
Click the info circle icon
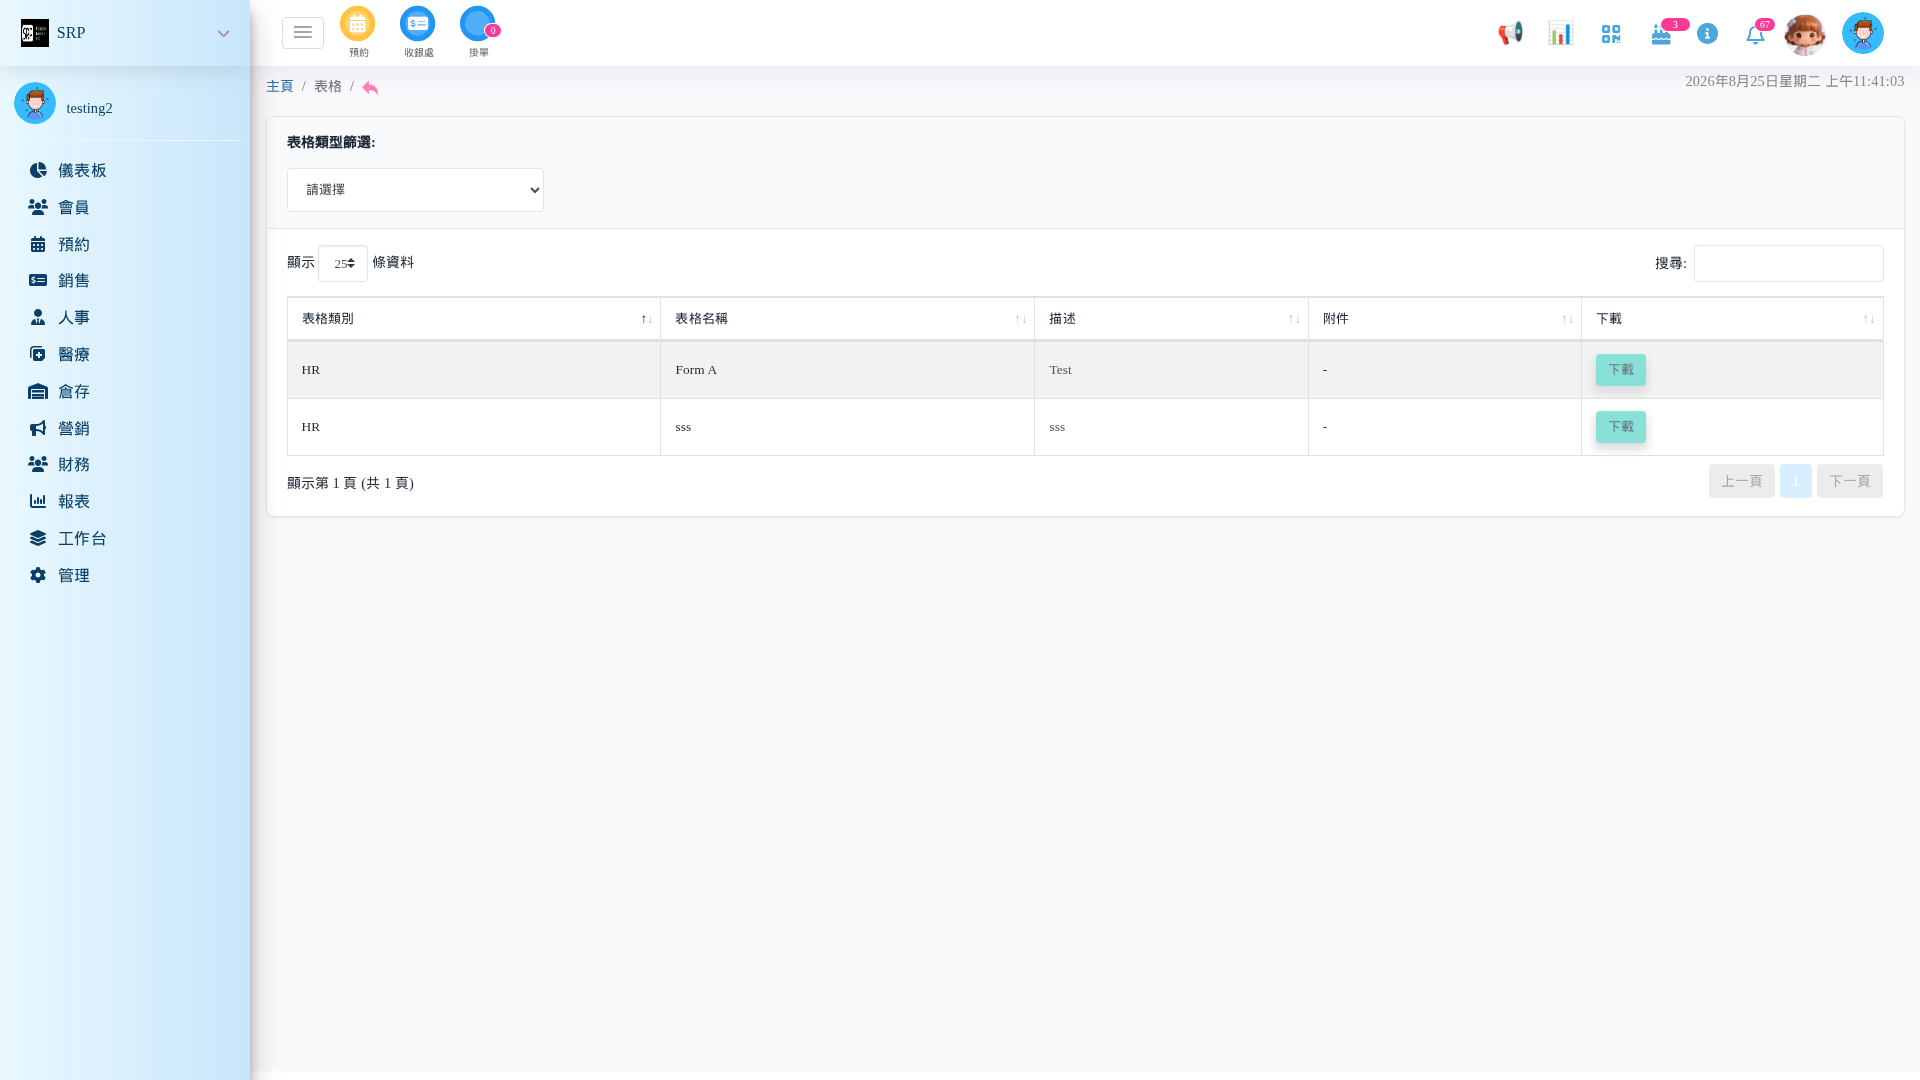coord(1708,34)
